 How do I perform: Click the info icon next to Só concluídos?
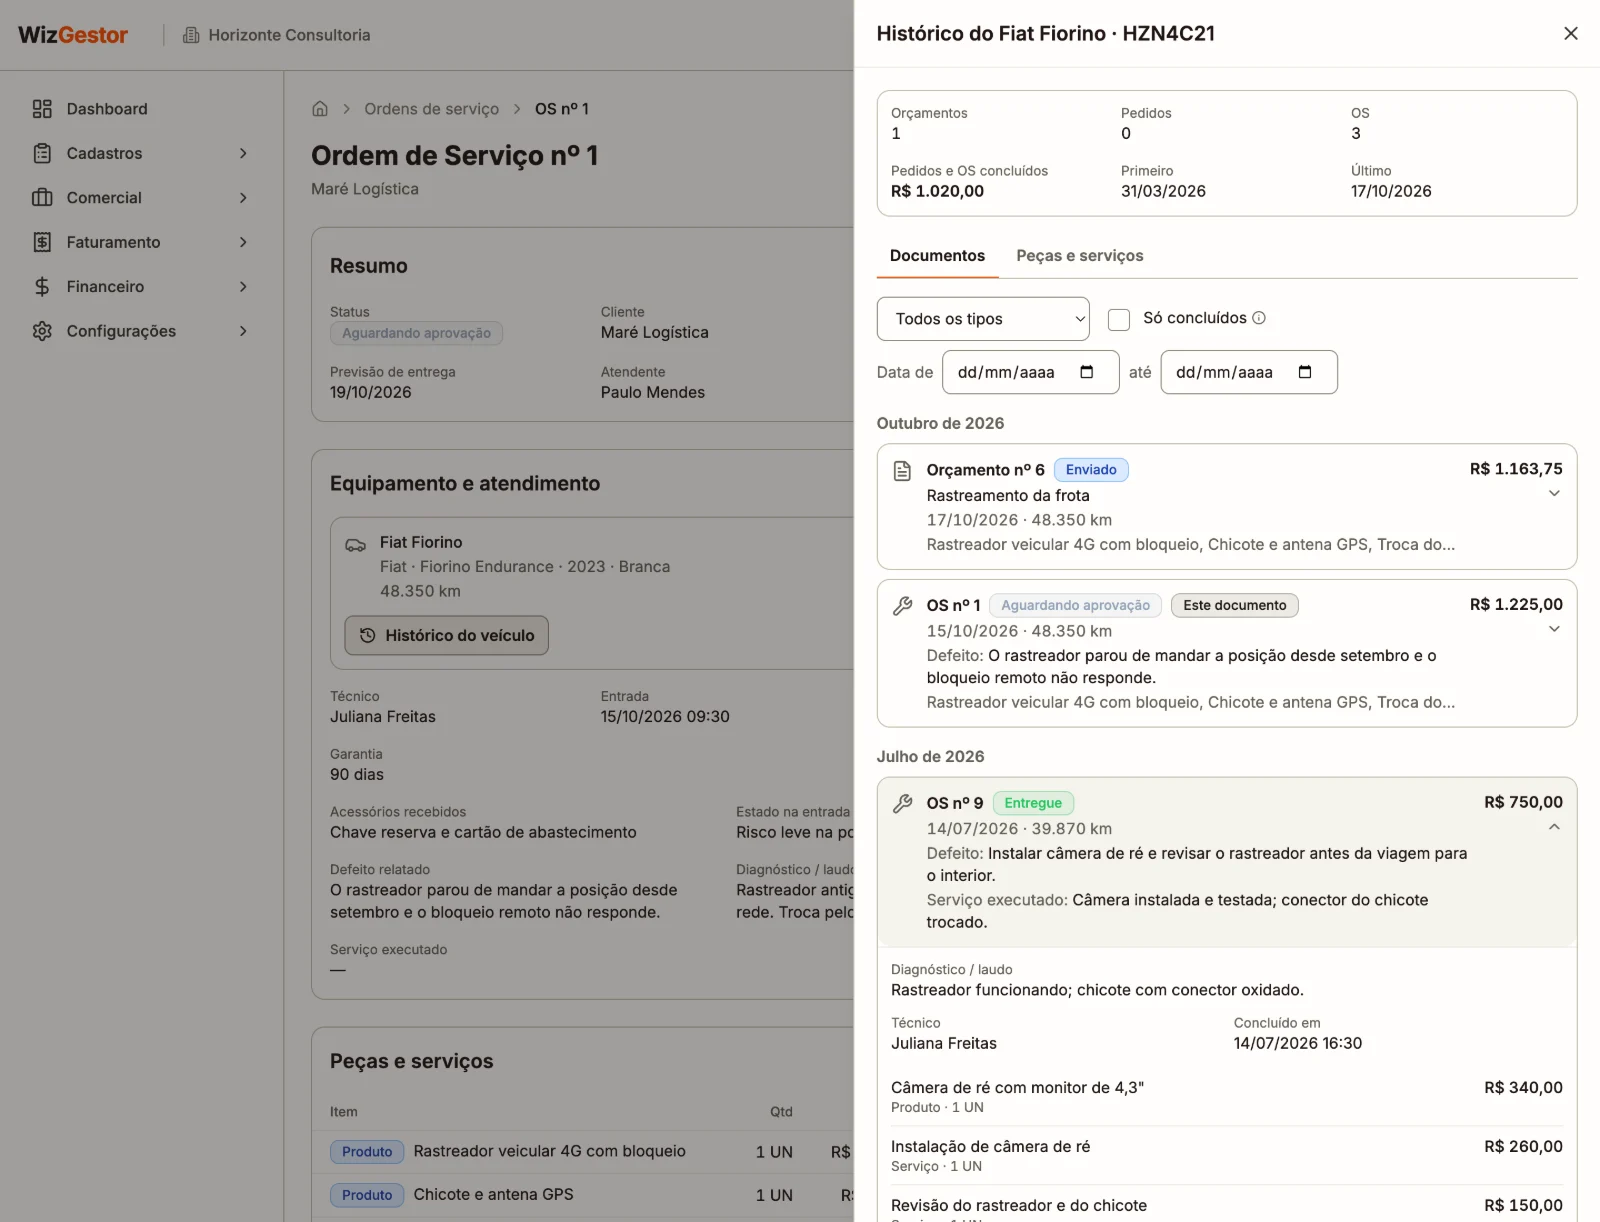click(1259, 318)
